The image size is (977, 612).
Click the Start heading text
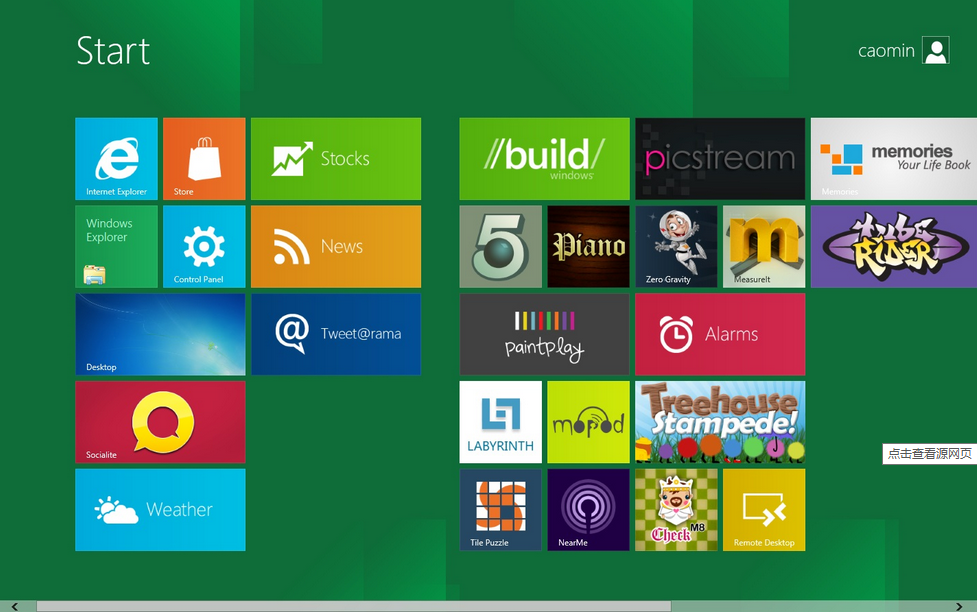click(x=113, y=50)
